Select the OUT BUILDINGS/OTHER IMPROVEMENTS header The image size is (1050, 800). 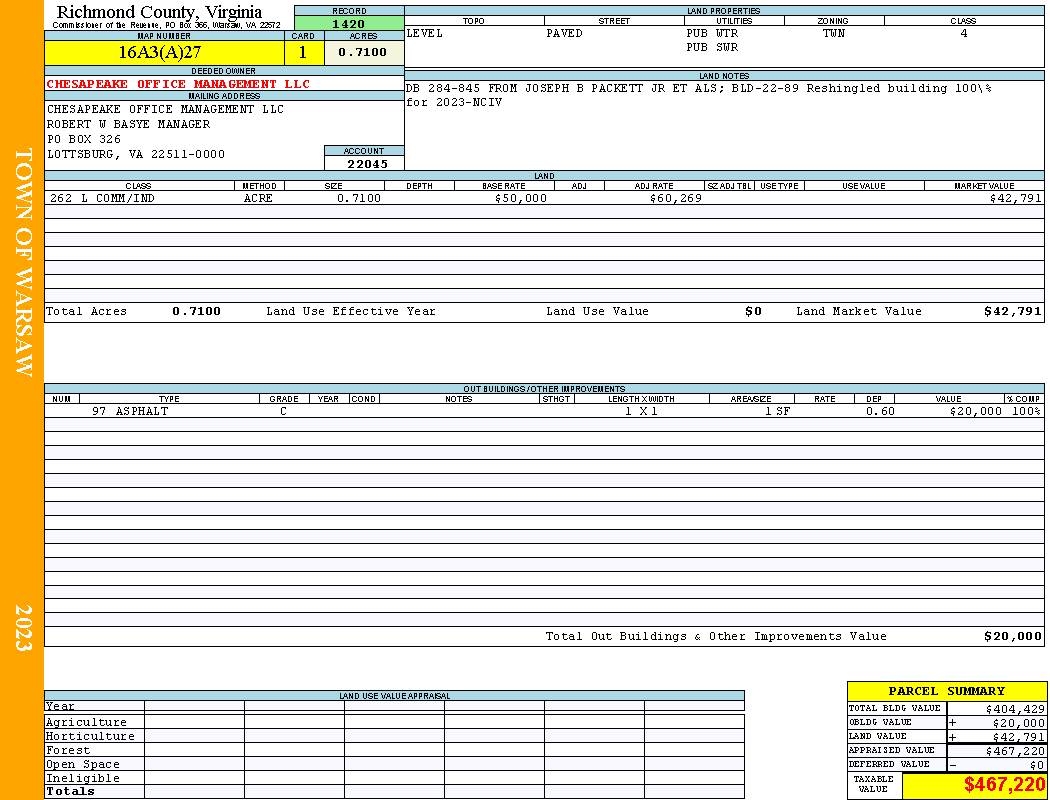544,388
